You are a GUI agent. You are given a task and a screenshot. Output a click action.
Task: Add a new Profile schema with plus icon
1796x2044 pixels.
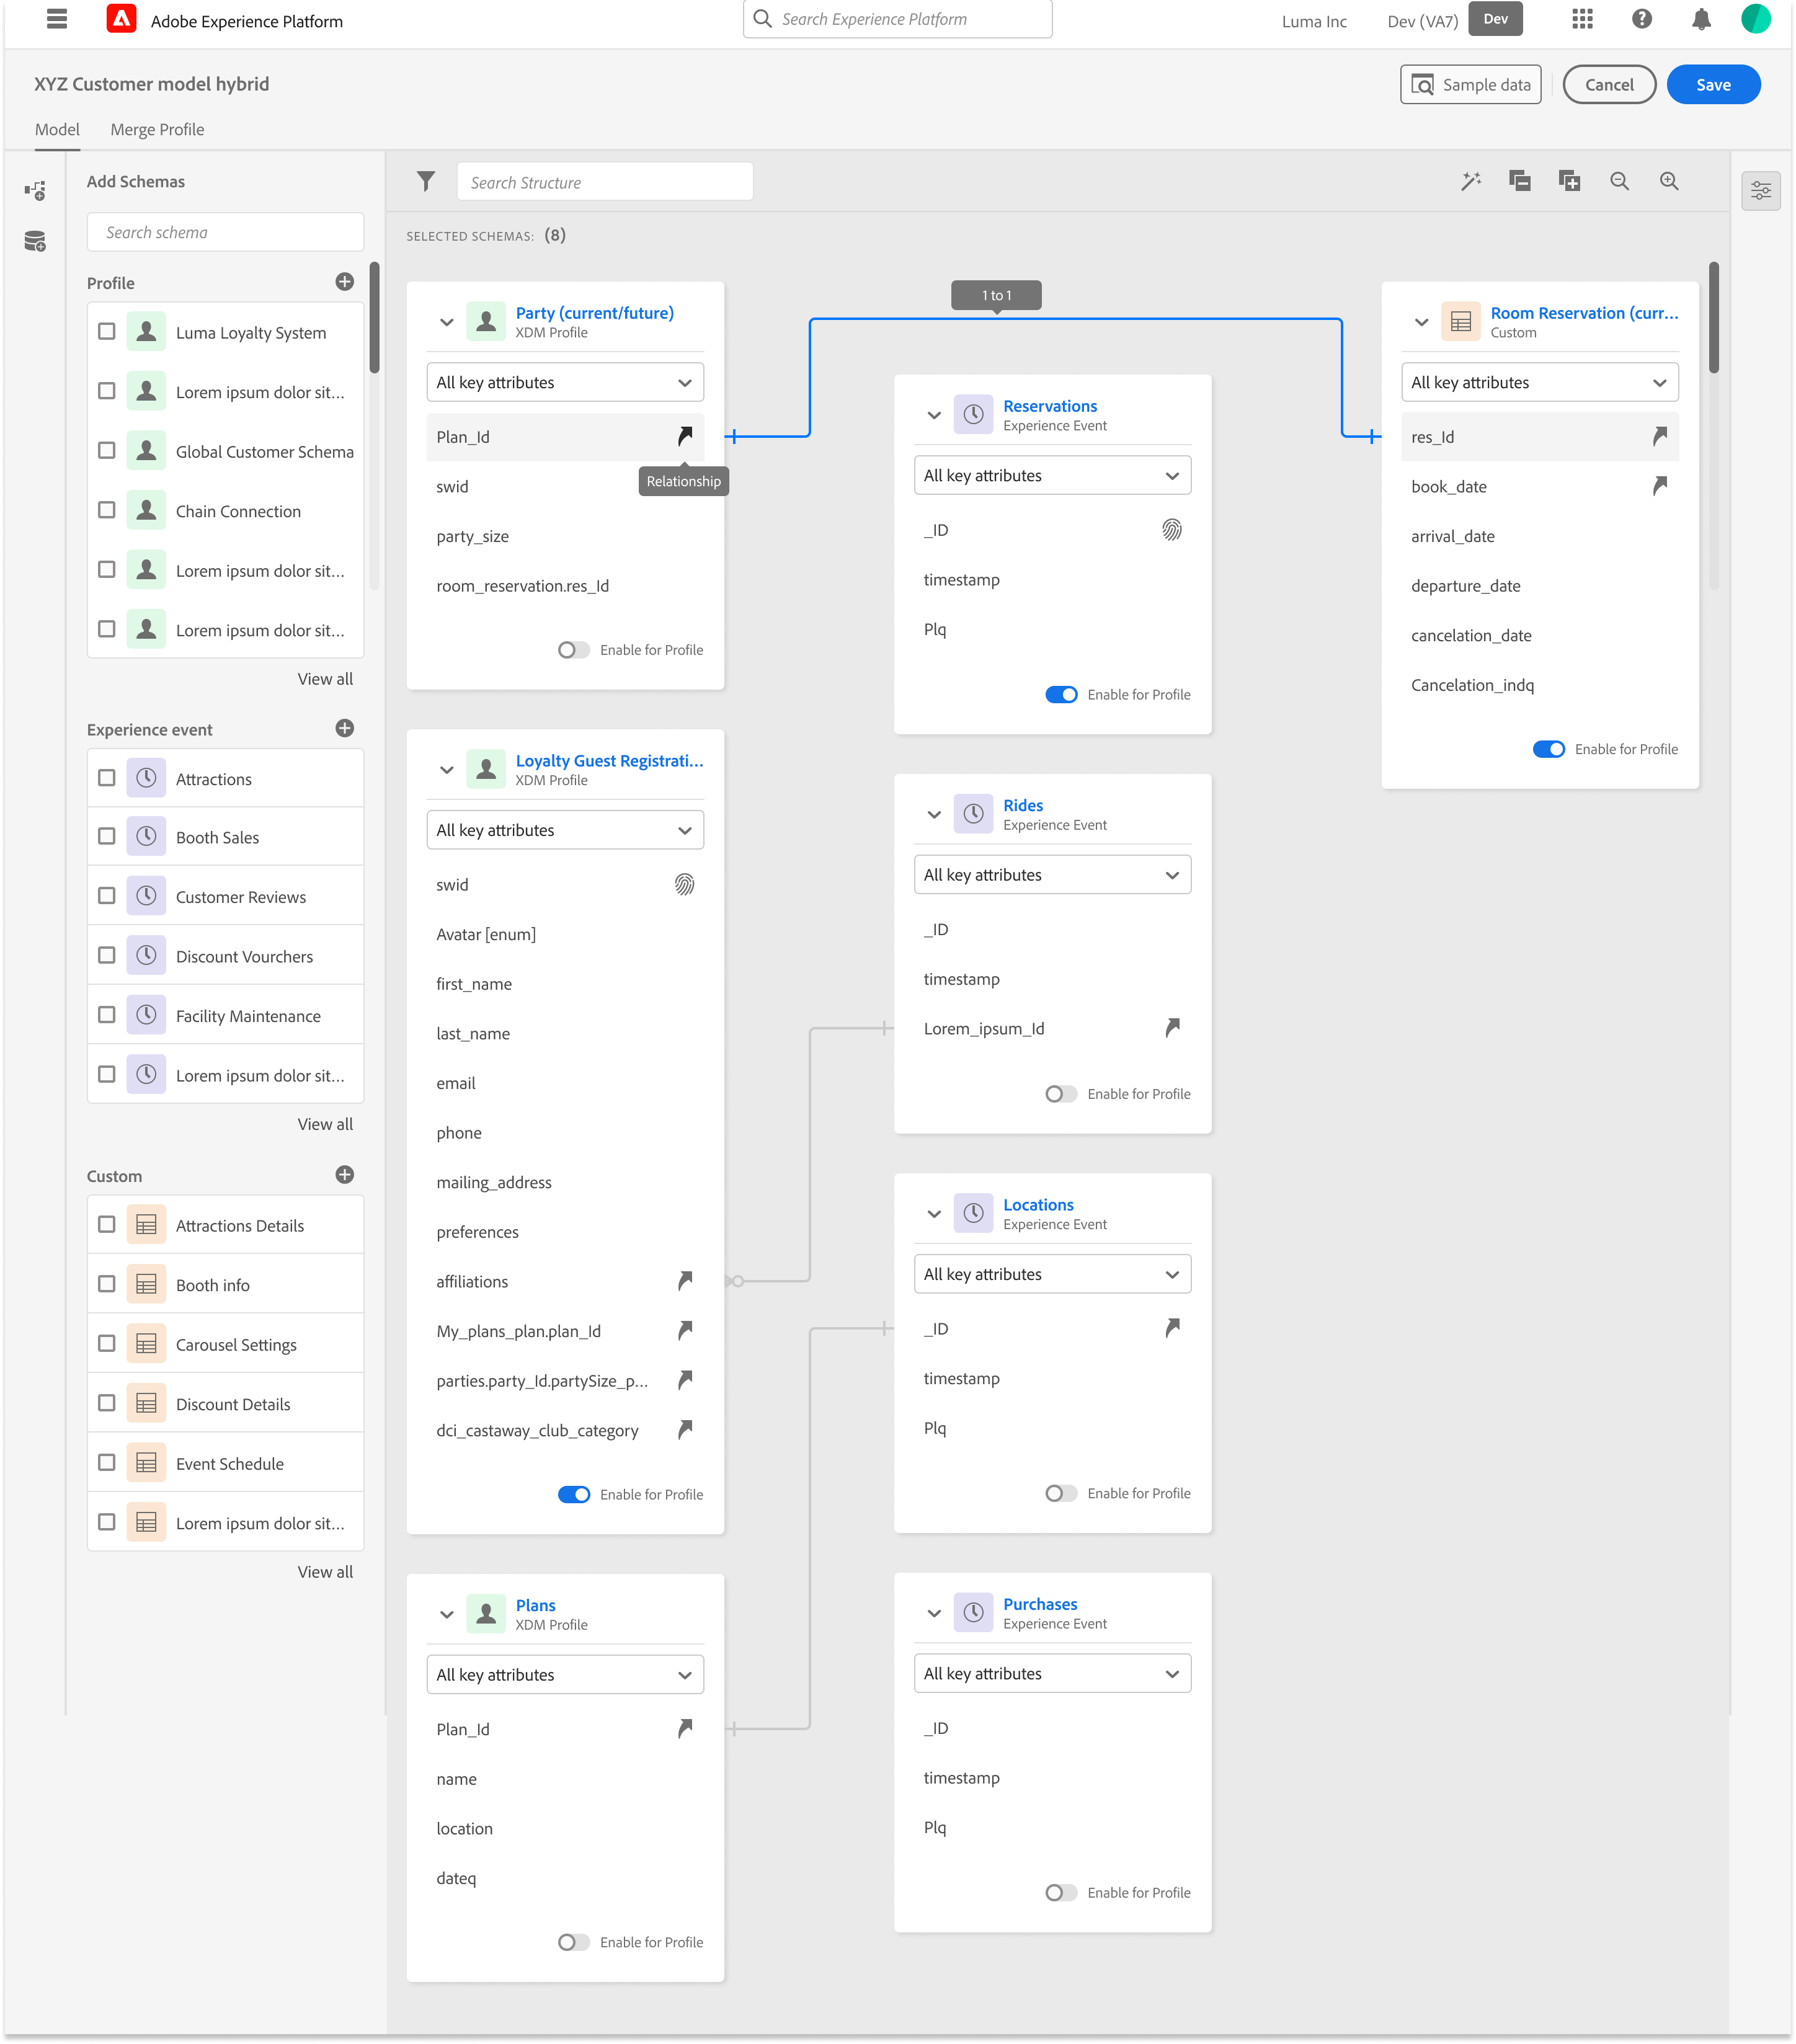pos(345,282)
